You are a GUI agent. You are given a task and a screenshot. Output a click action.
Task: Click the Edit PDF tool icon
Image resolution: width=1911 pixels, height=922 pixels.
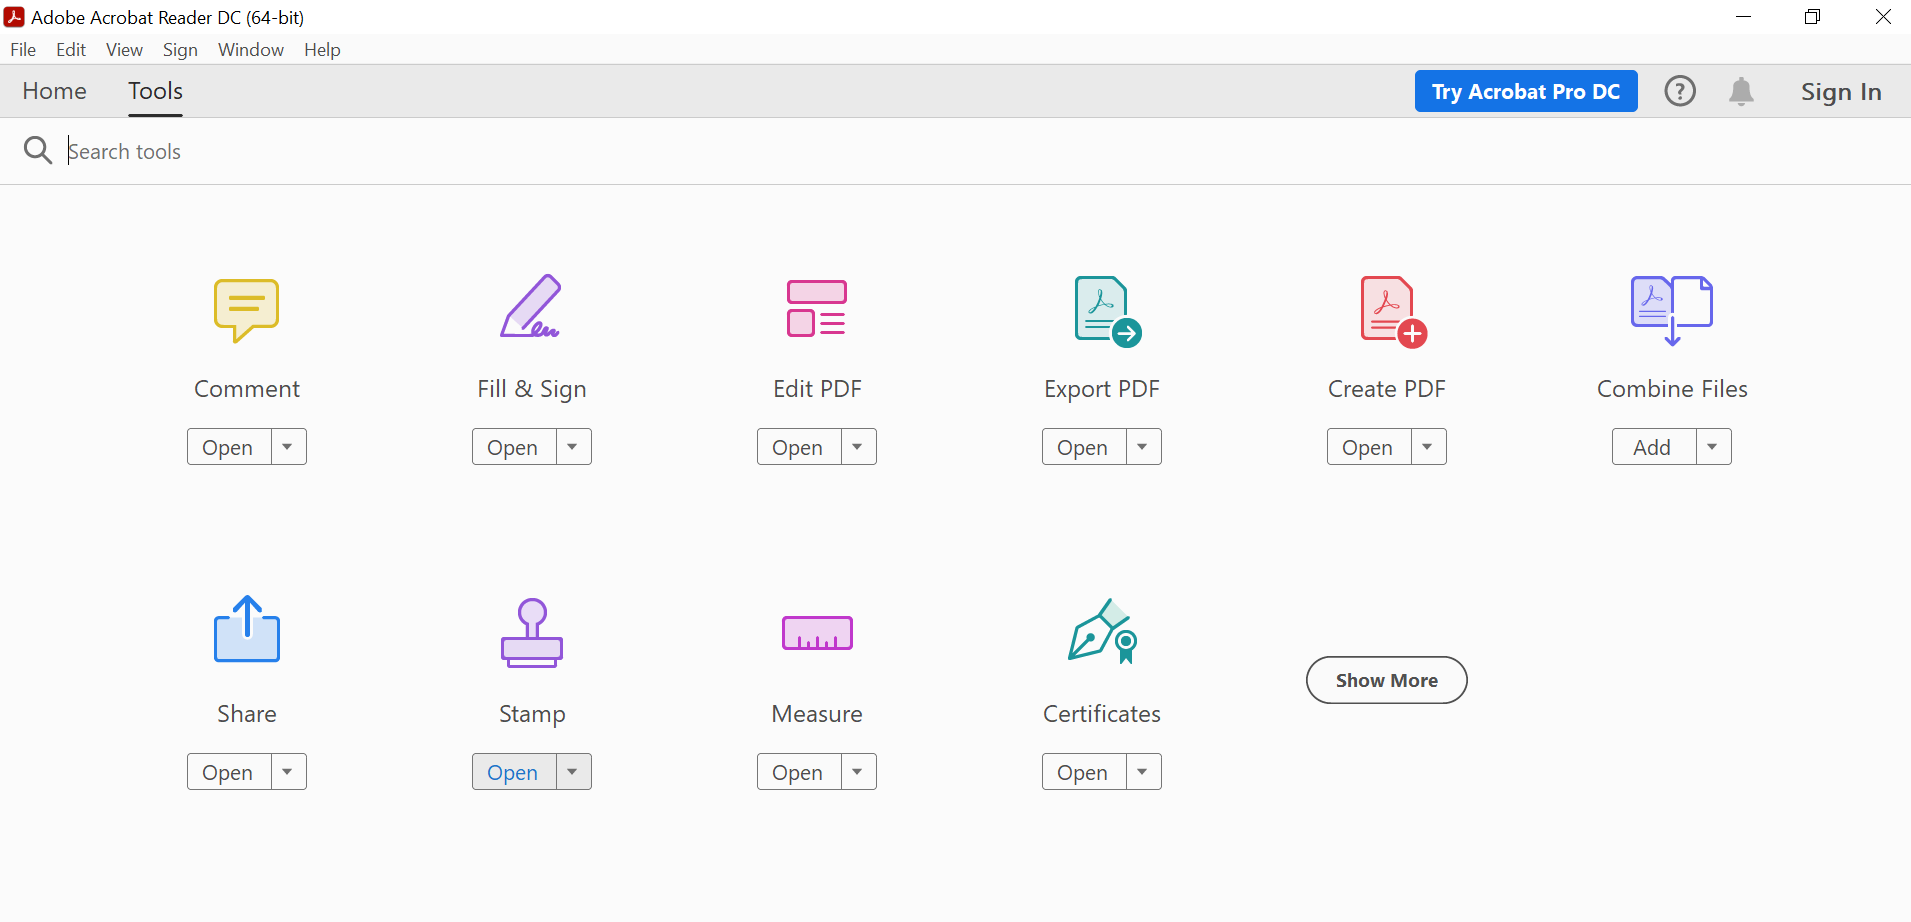(x=816, y=308)
